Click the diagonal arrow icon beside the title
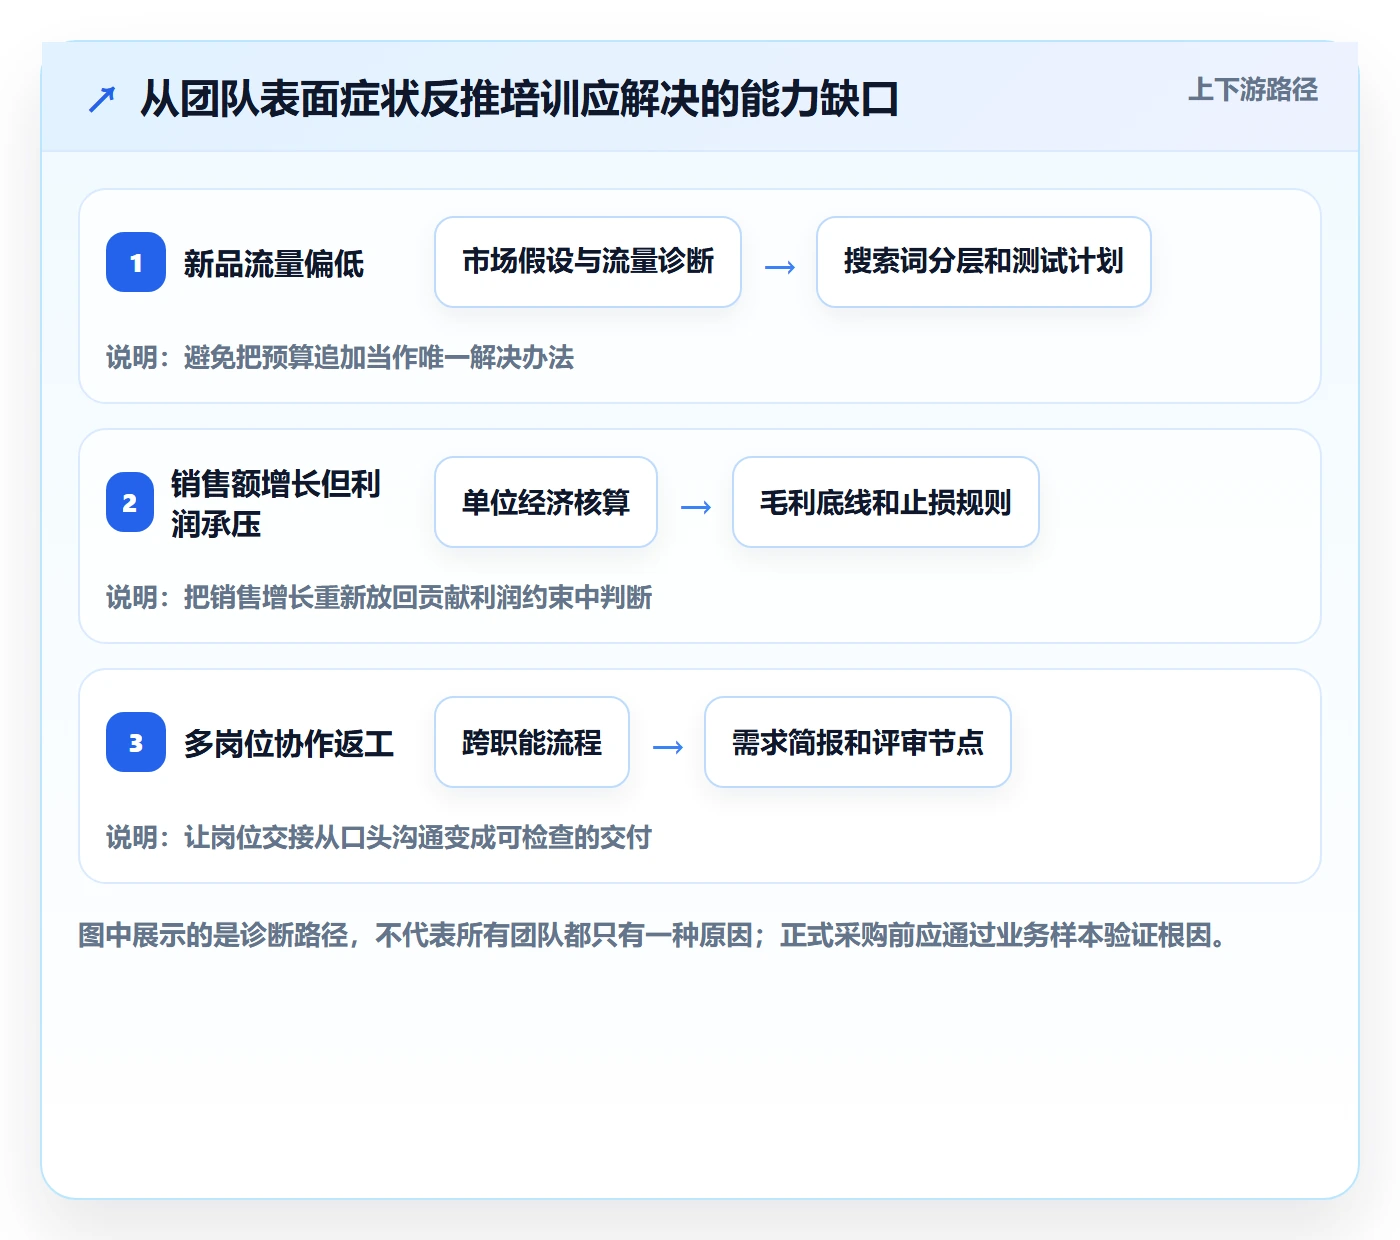 102,100
